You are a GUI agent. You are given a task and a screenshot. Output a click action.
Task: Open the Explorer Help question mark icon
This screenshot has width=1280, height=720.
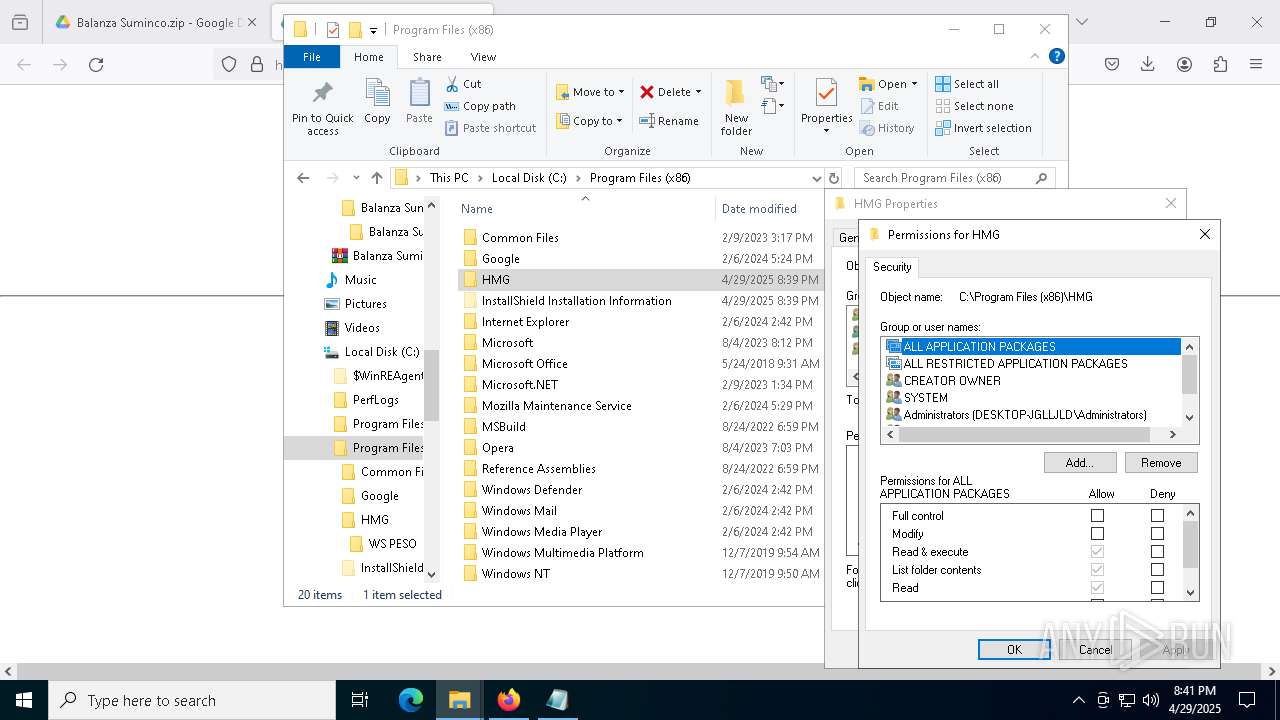(x=1056, y=56)
